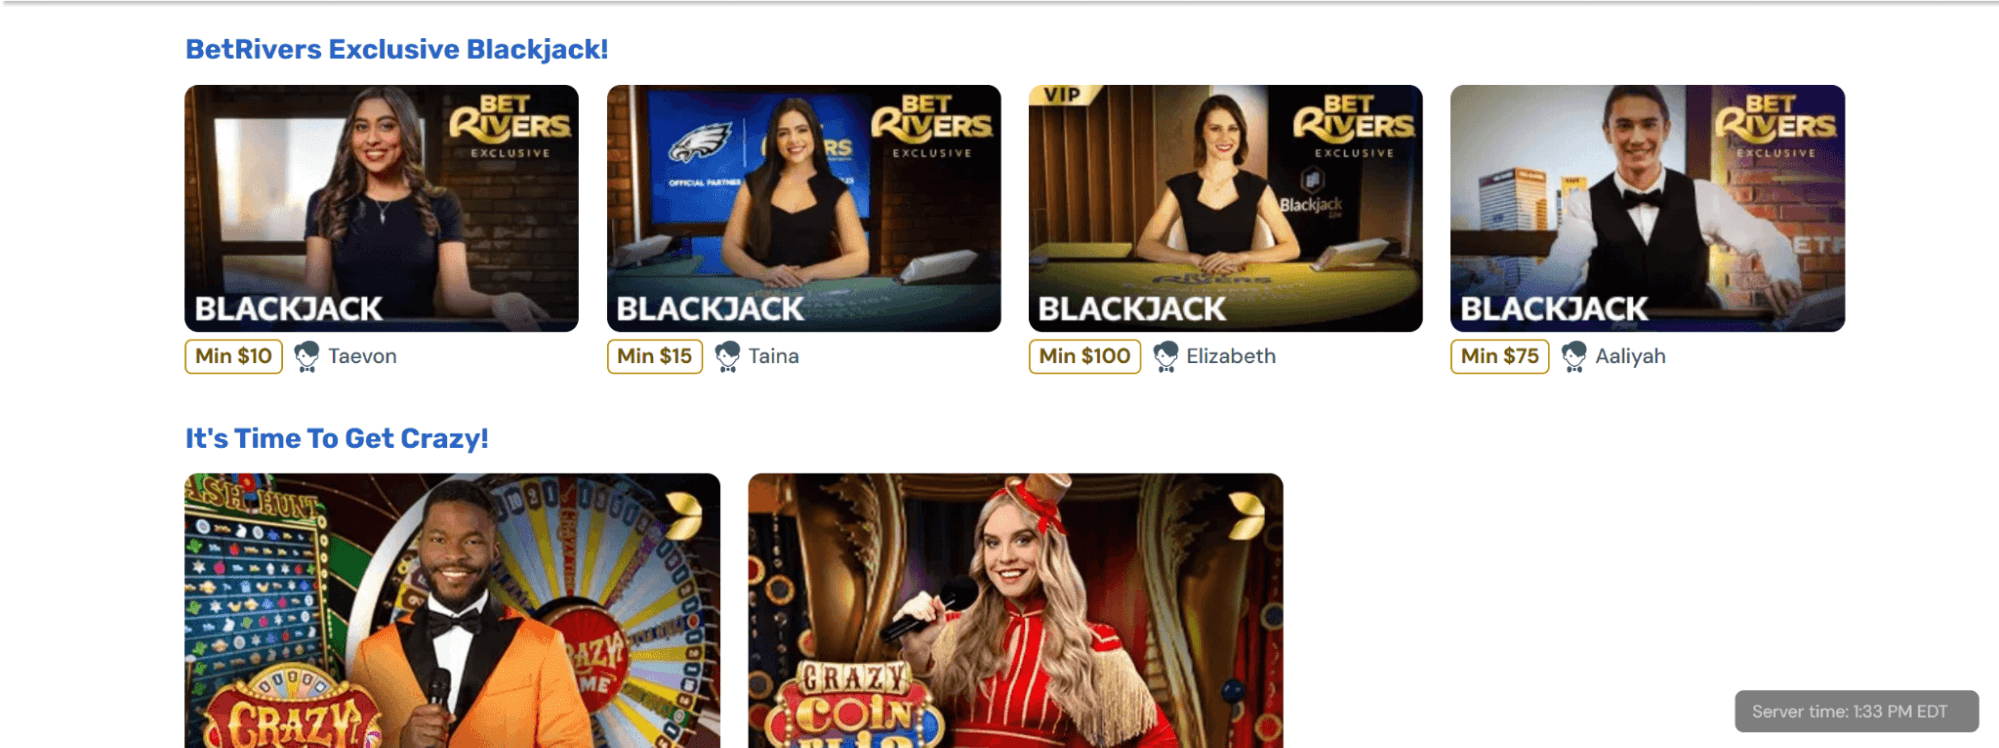
Task: Click the BetRivers Exclusive Blackjack! heading
Action: coord(397,49)
